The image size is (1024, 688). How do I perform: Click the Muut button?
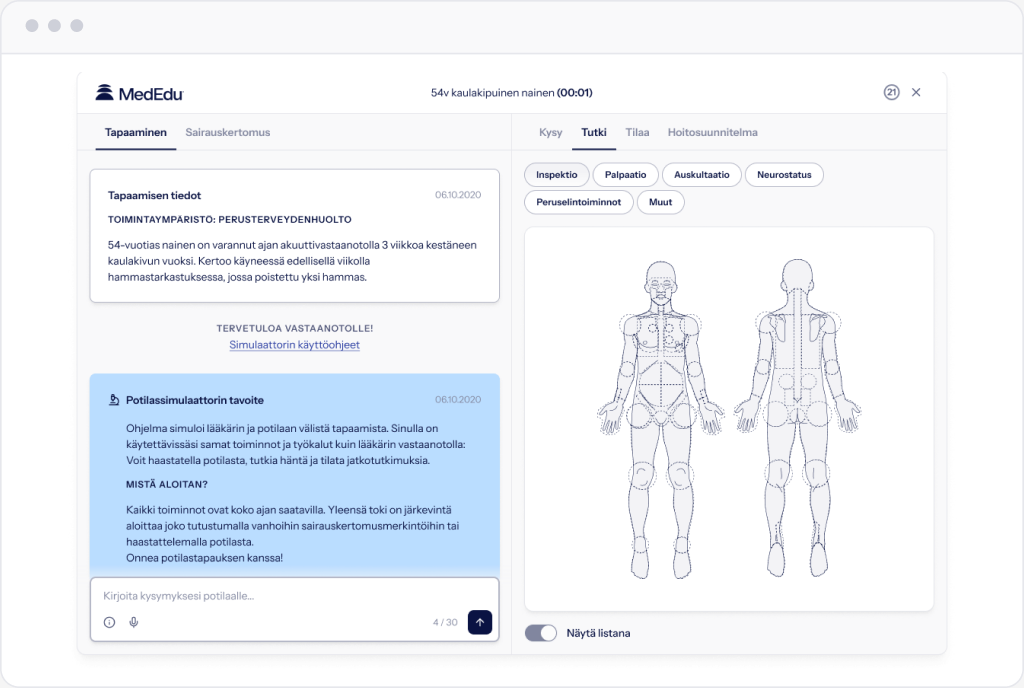tap(660, 202)
